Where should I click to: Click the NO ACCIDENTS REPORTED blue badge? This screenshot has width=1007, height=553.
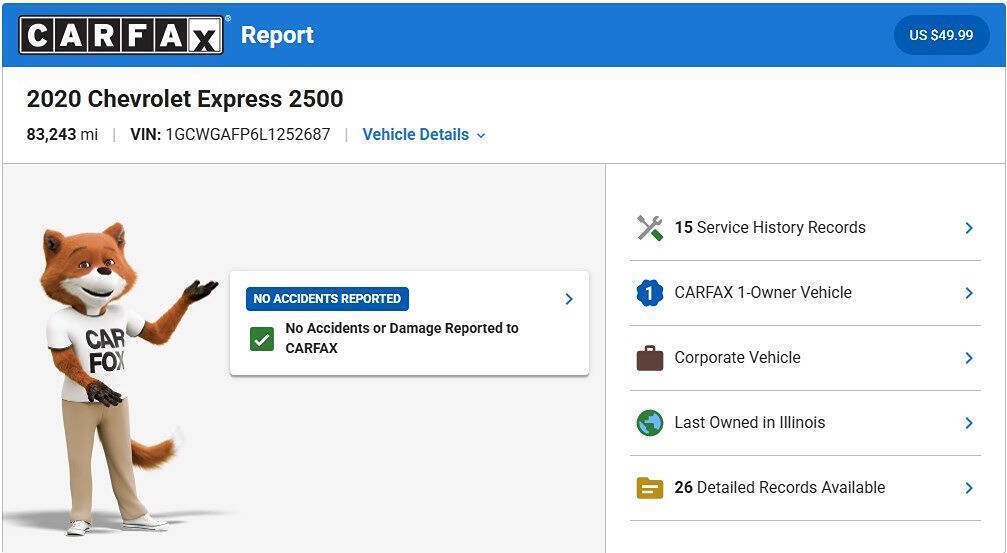point(327,299)
